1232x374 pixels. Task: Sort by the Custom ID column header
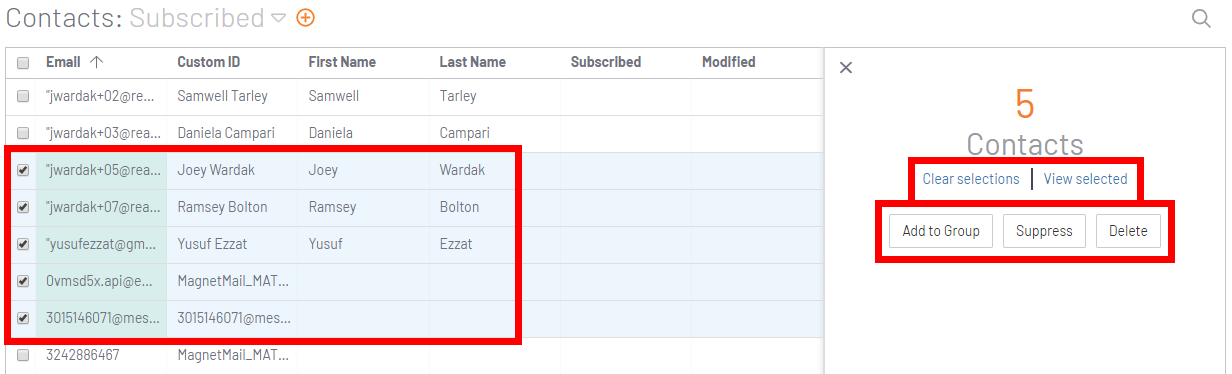tap(209, 62)
